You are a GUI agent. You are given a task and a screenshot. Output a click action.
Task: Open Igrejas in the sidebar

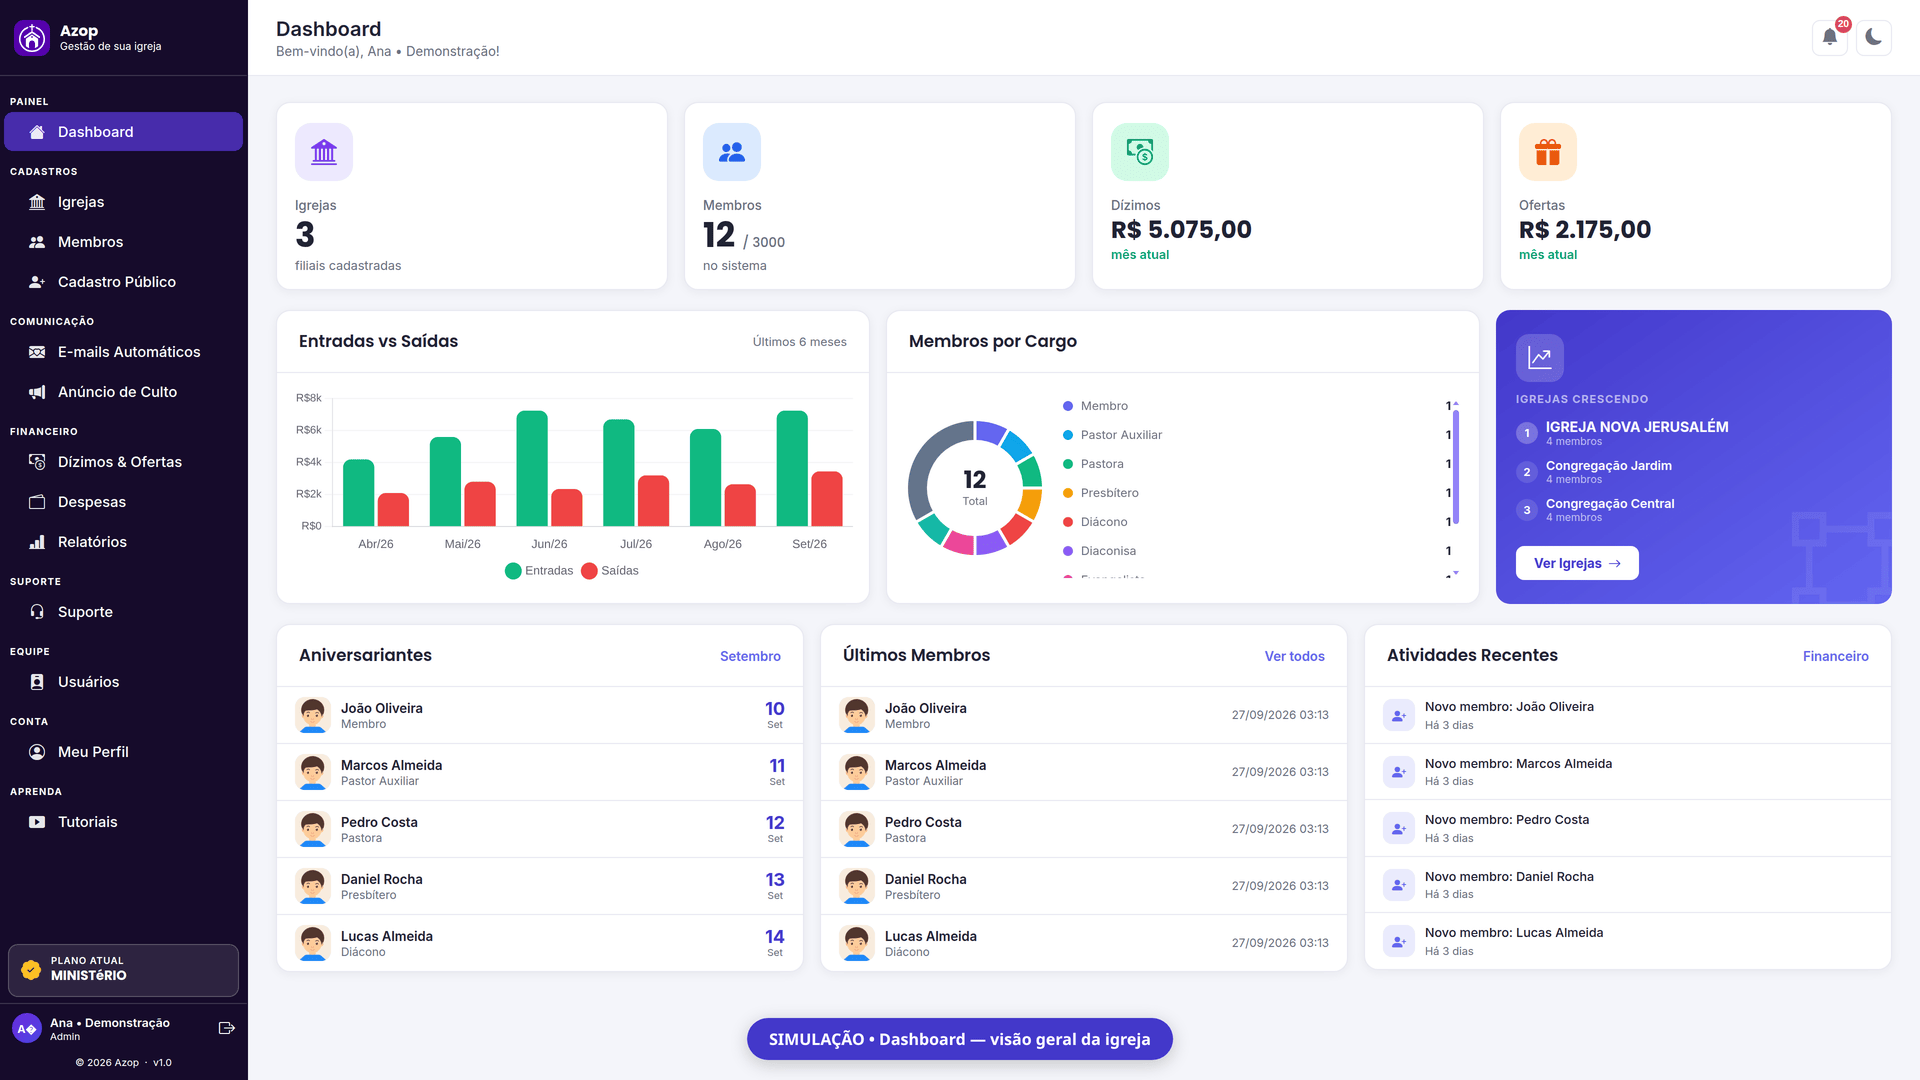(124, 202)
